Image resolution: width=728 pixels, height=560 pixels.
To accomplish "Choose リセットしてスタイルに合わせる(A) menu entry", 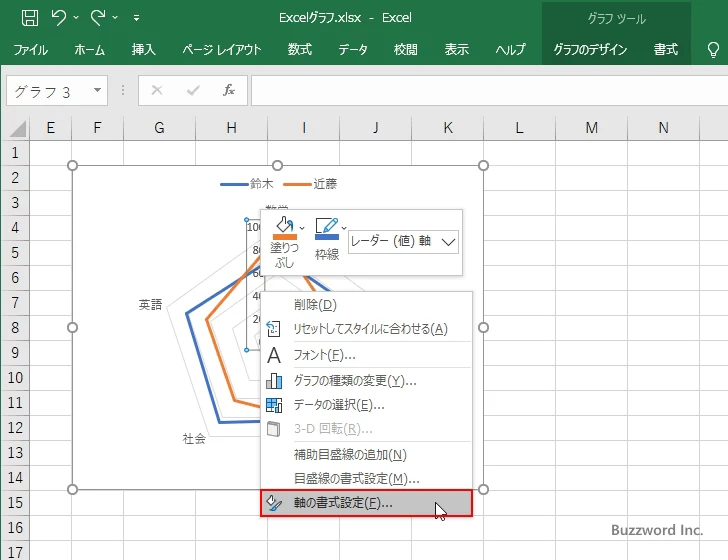I will point(367,329).
